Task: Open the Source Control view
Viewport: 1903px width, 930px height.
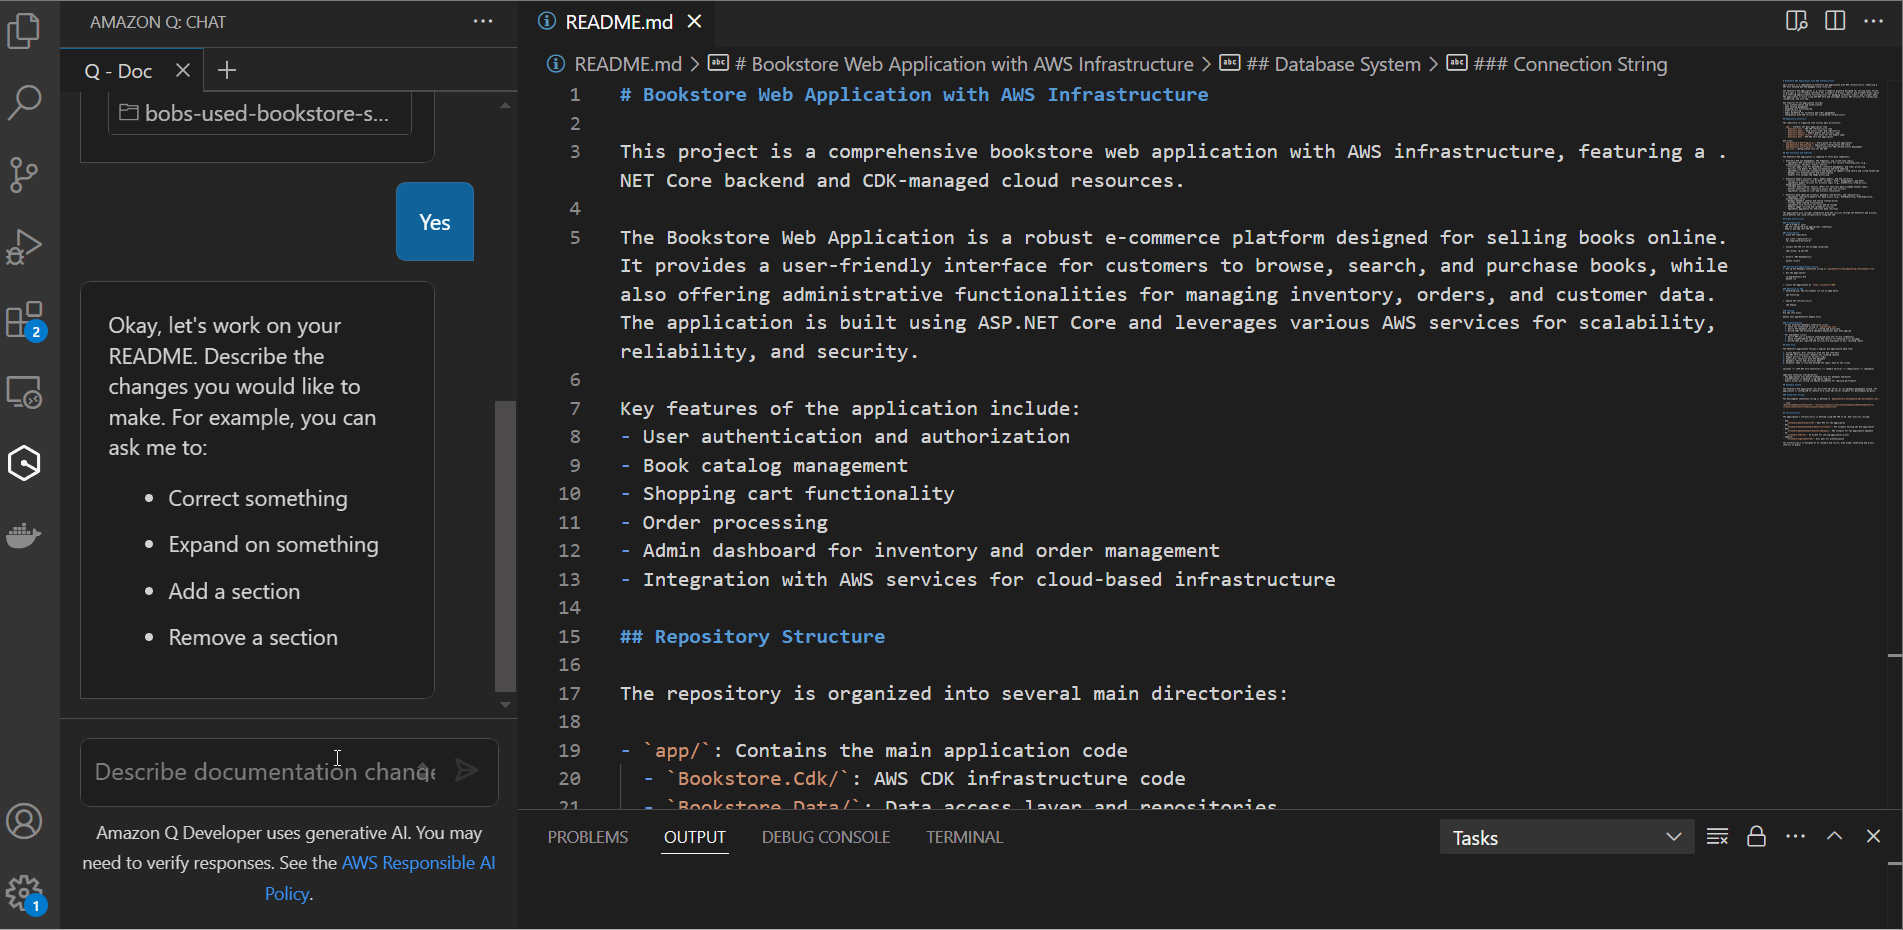Action: pyautogui.click(x=25, y=175)
